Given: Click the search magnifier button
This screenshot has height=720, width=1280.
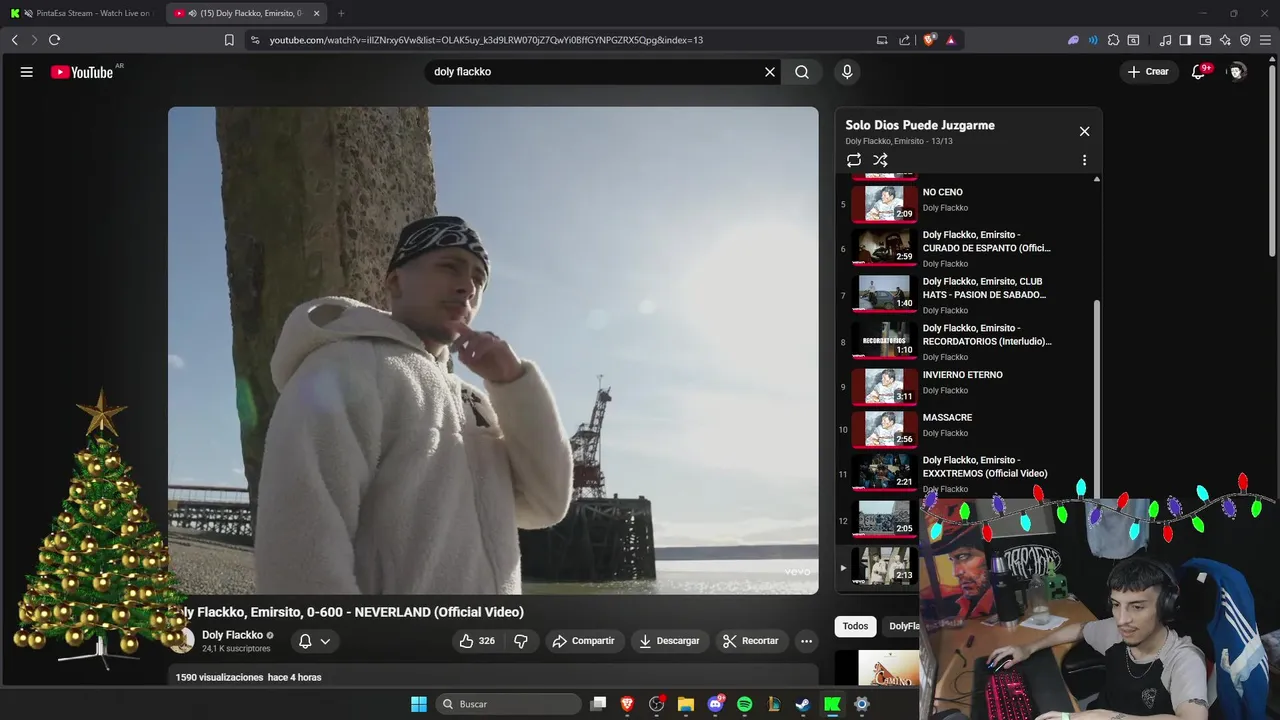Looking at the screenshot, I should tap(802, 72).
